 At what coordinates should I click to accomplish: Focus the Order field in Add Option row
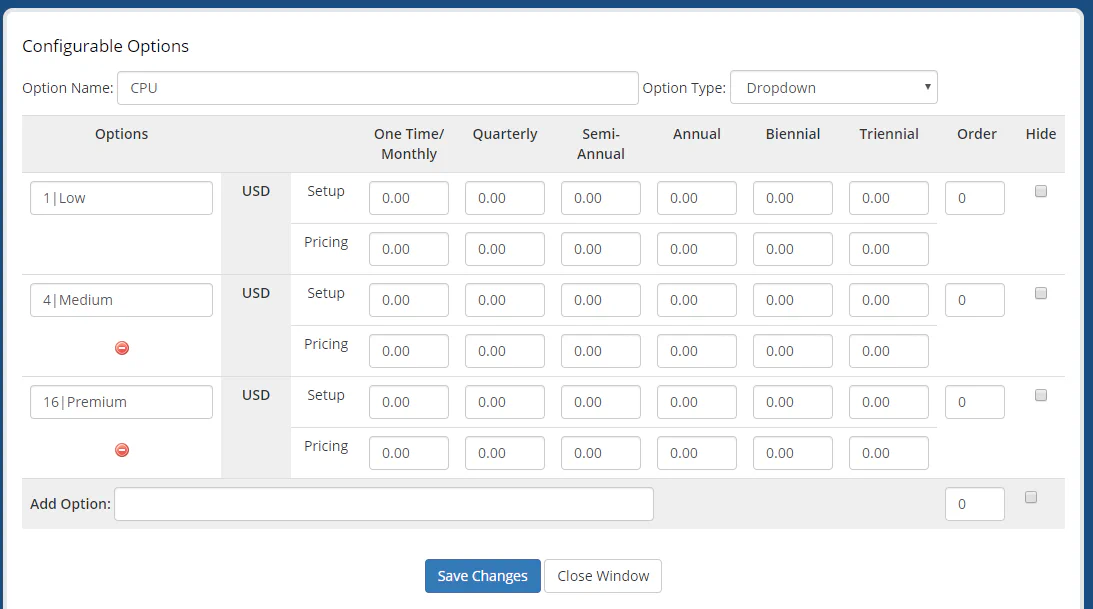click(x=974, y=505)
